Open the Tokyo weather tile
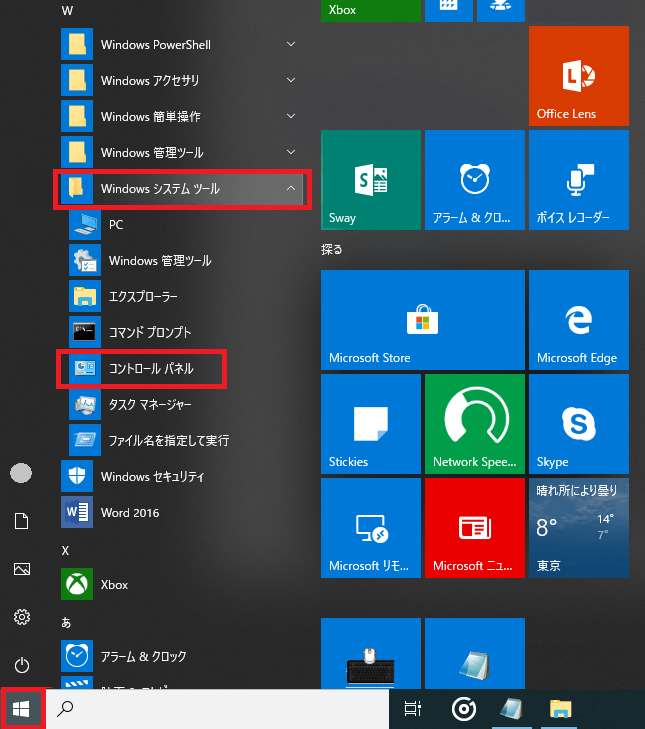This screenshot has height=729, width=645. (x=579, y=528)
